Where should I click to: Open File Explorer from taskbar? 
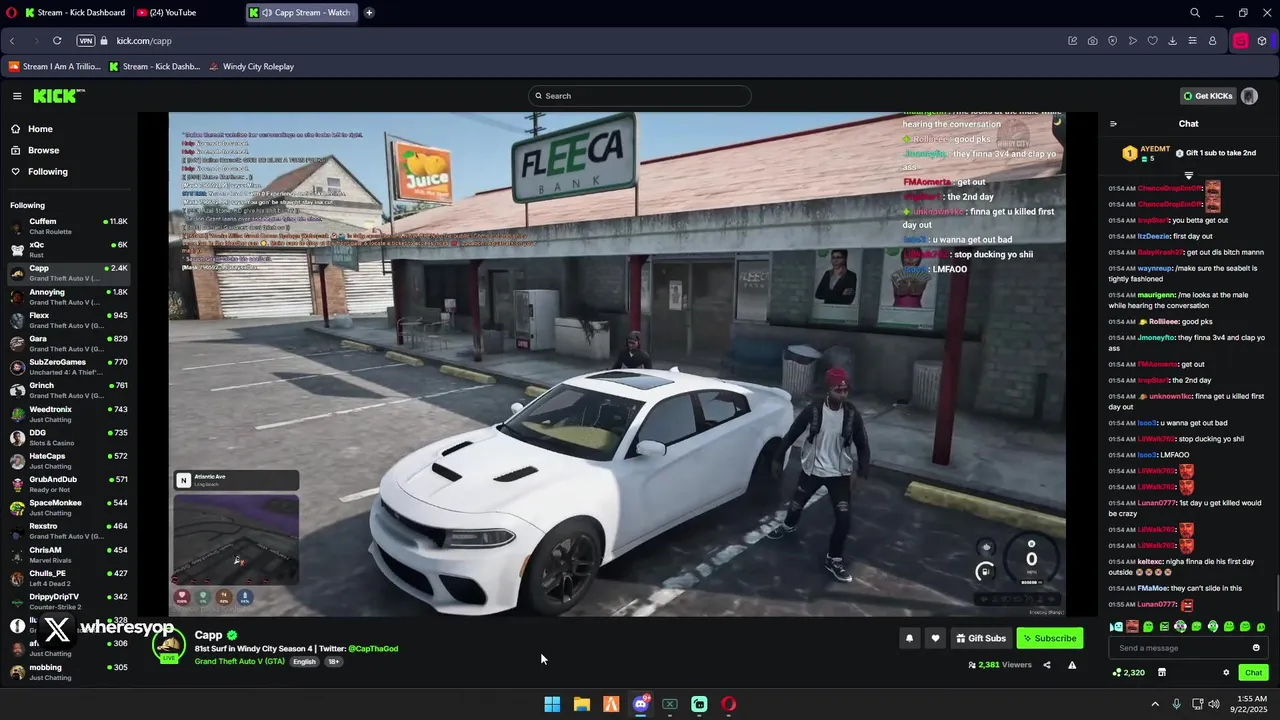(x=581, y=704)
